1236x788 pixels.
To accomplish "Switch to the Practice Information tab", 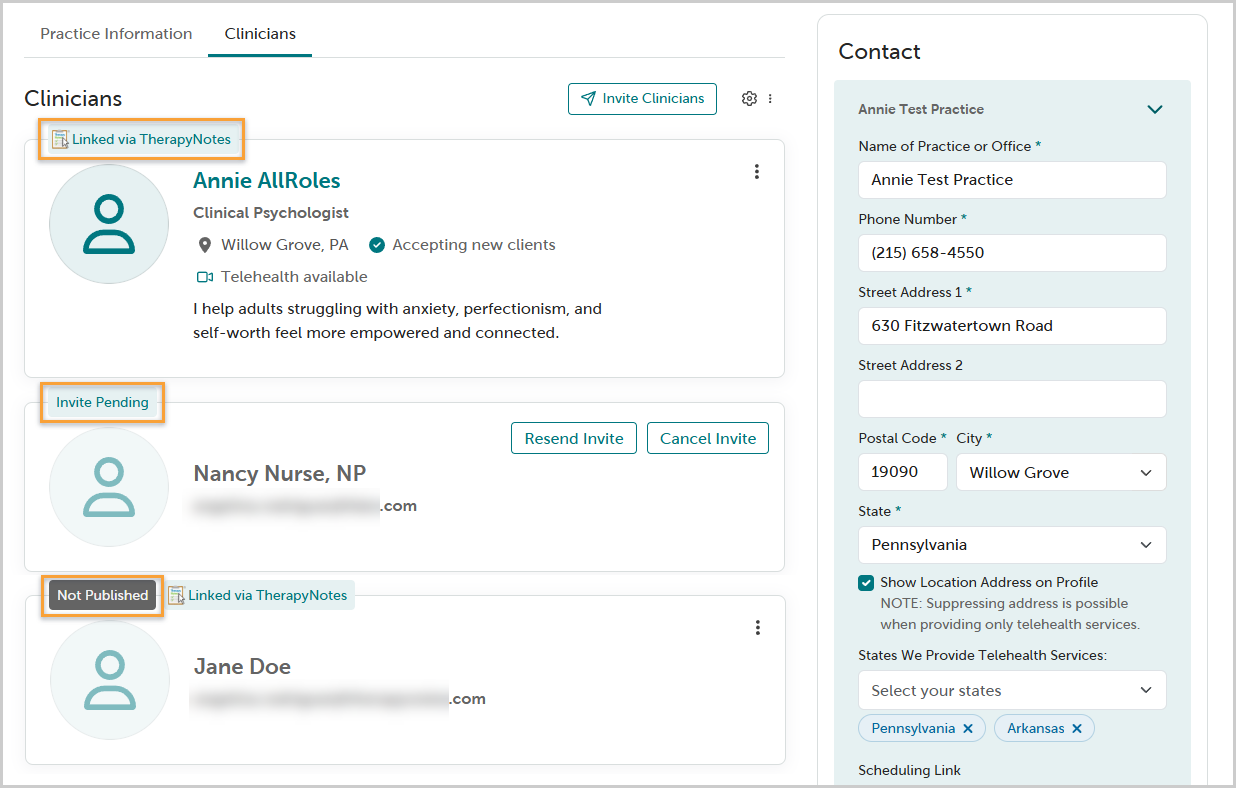I will [116, 34].
